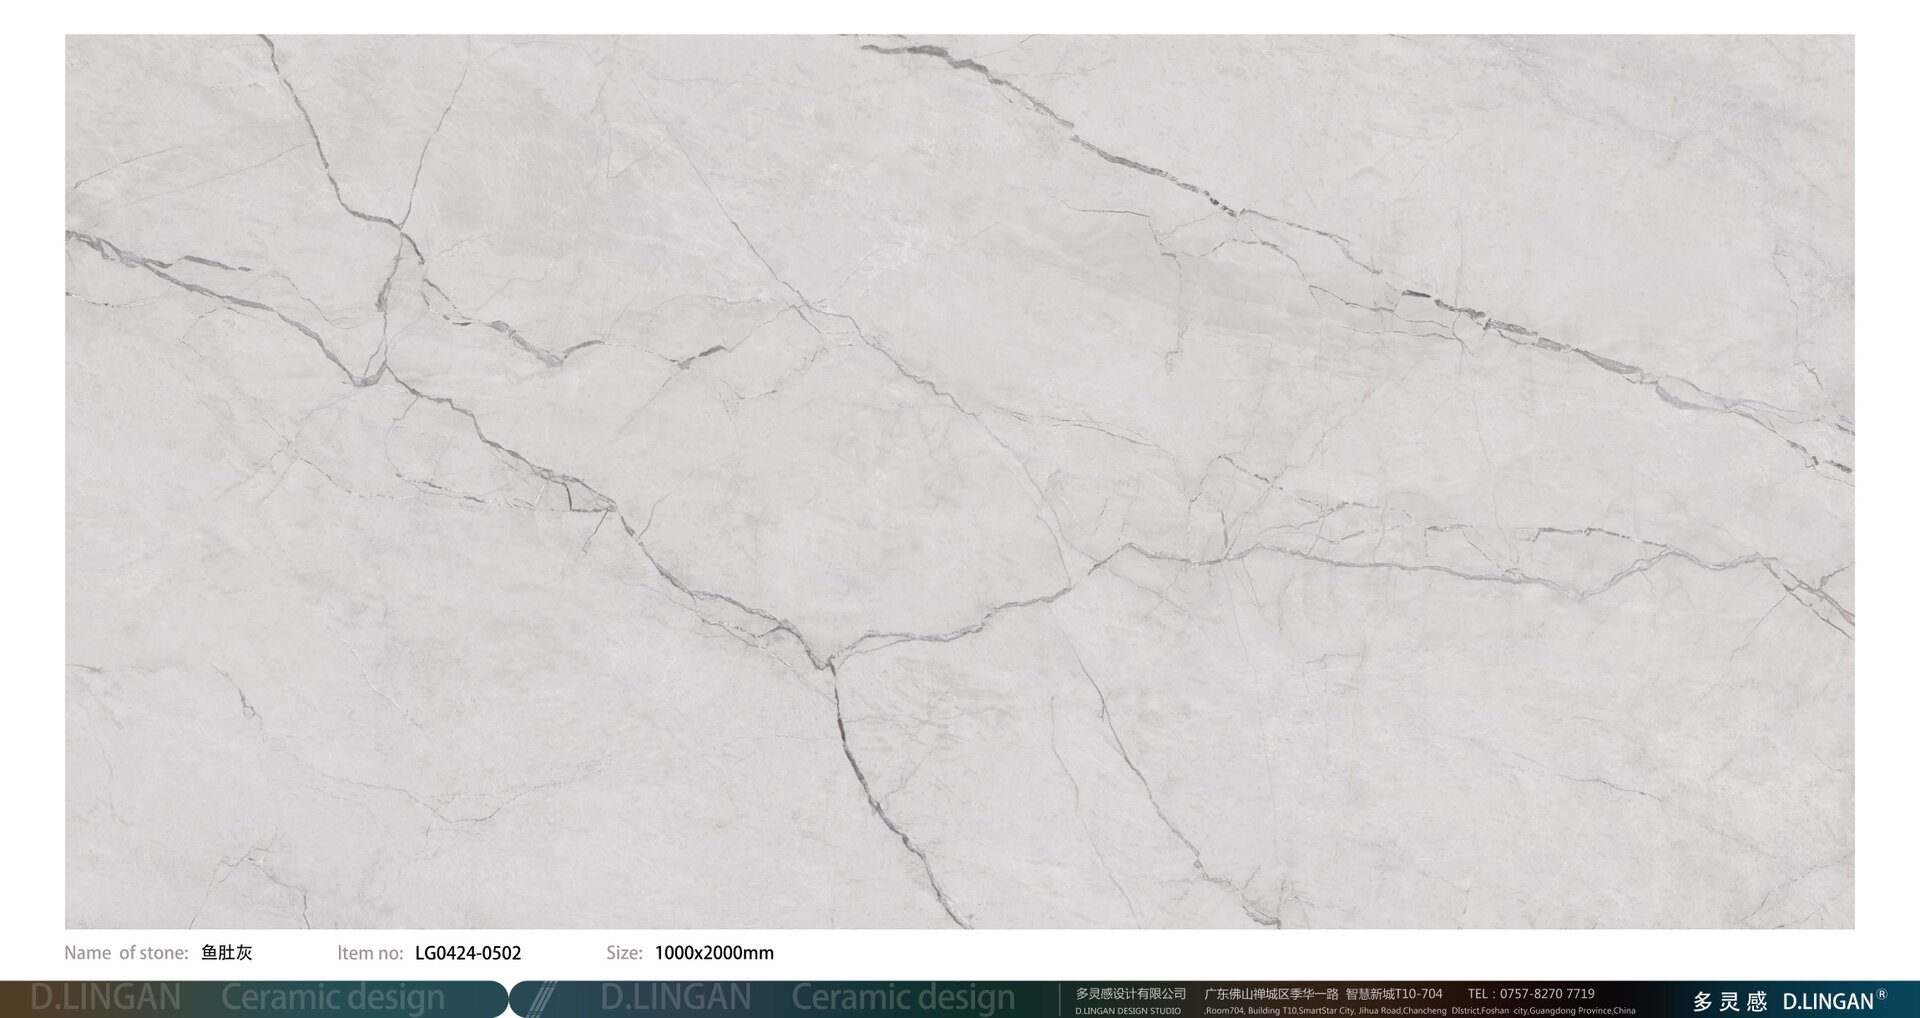
Task: Select the "Name of stone:" label
Action: point(126,953)
